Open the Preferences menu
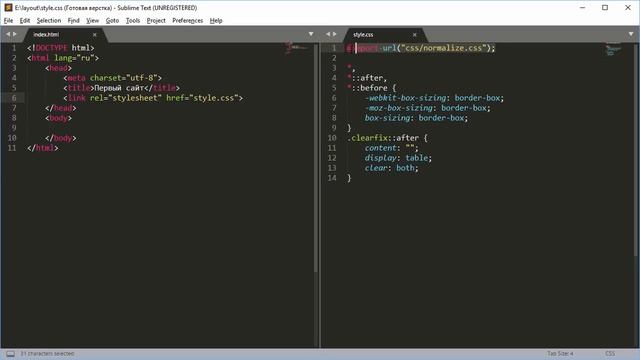The height and width of the screenshot is (360, 640). [187, 20]
